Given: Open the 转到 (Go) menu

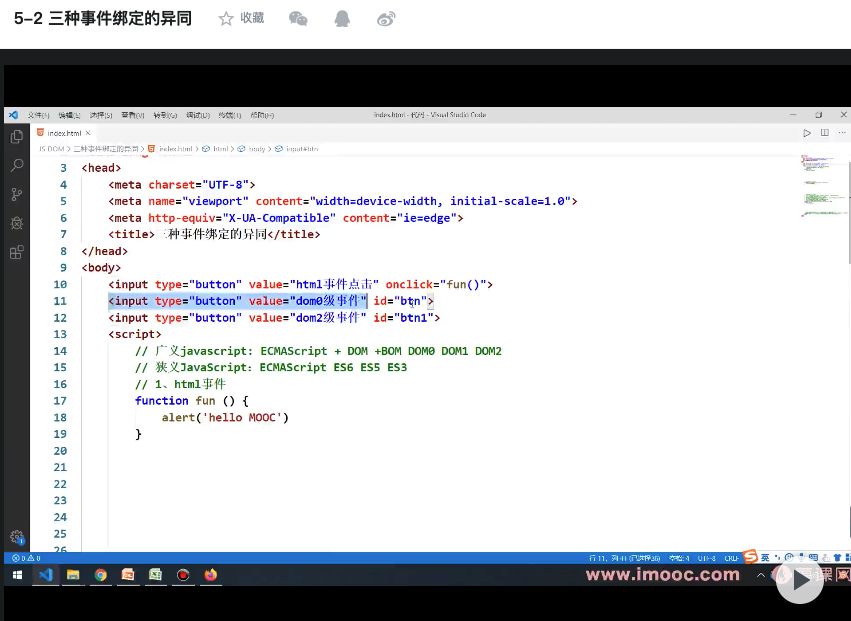Looking at the screenshot, I should point(165,115).
